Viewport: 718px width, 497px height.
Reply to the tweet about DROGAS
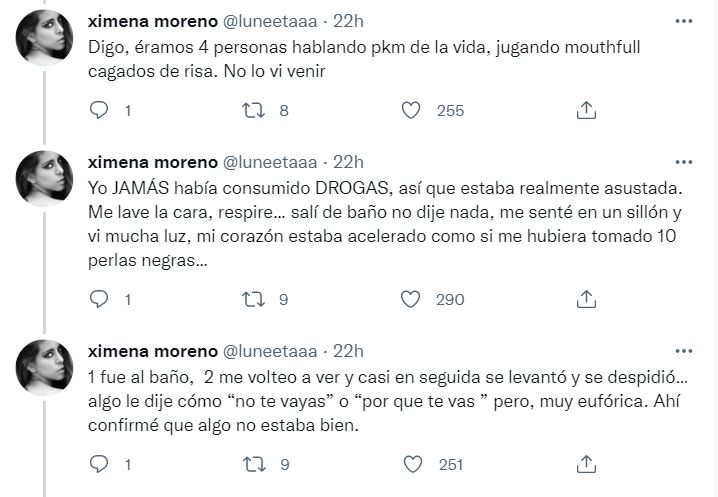(99, 298)
